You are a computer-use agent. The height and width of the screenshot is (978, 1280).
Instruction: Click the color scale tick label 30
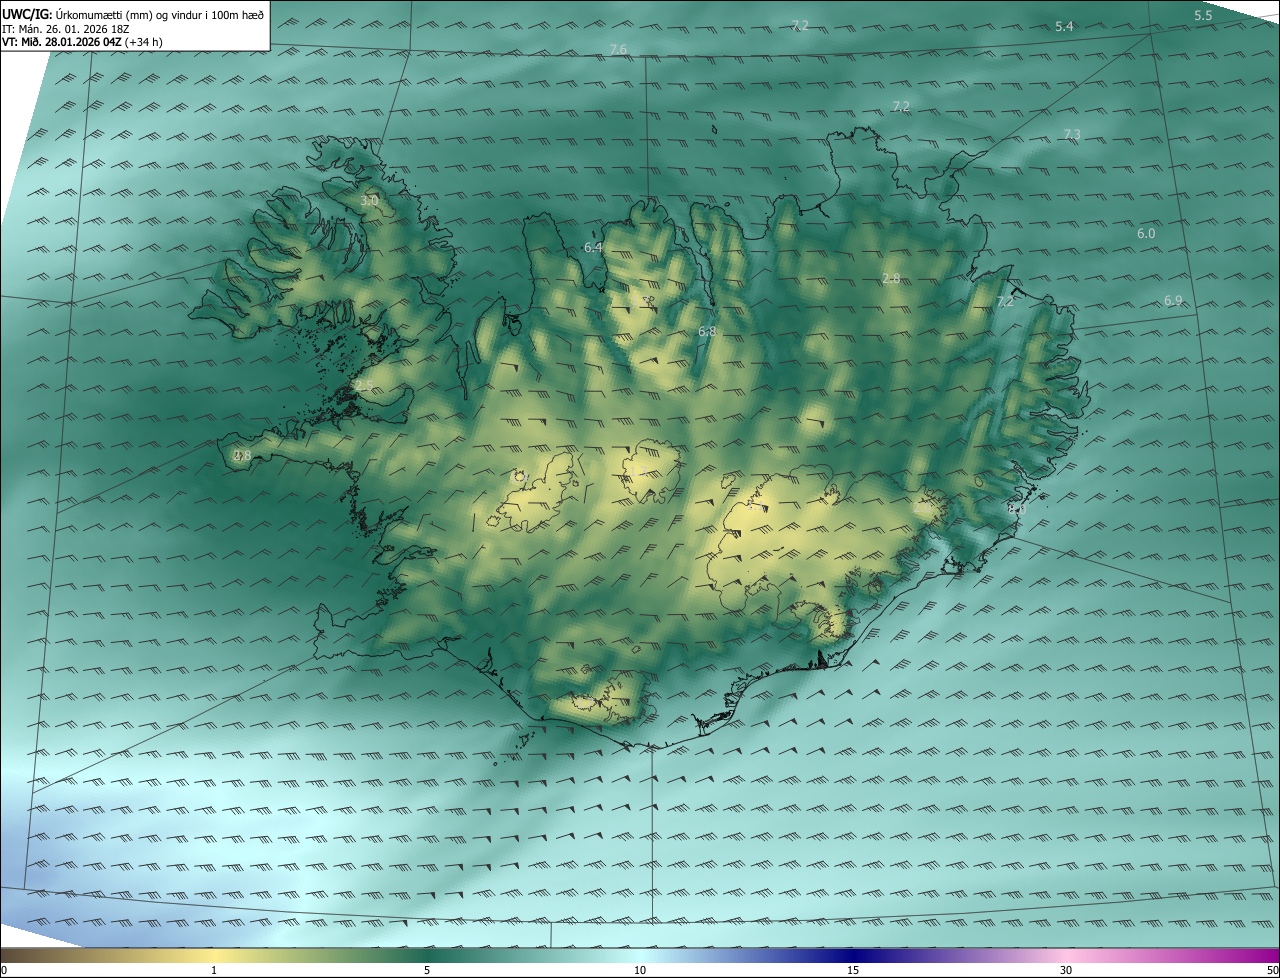1066,970
